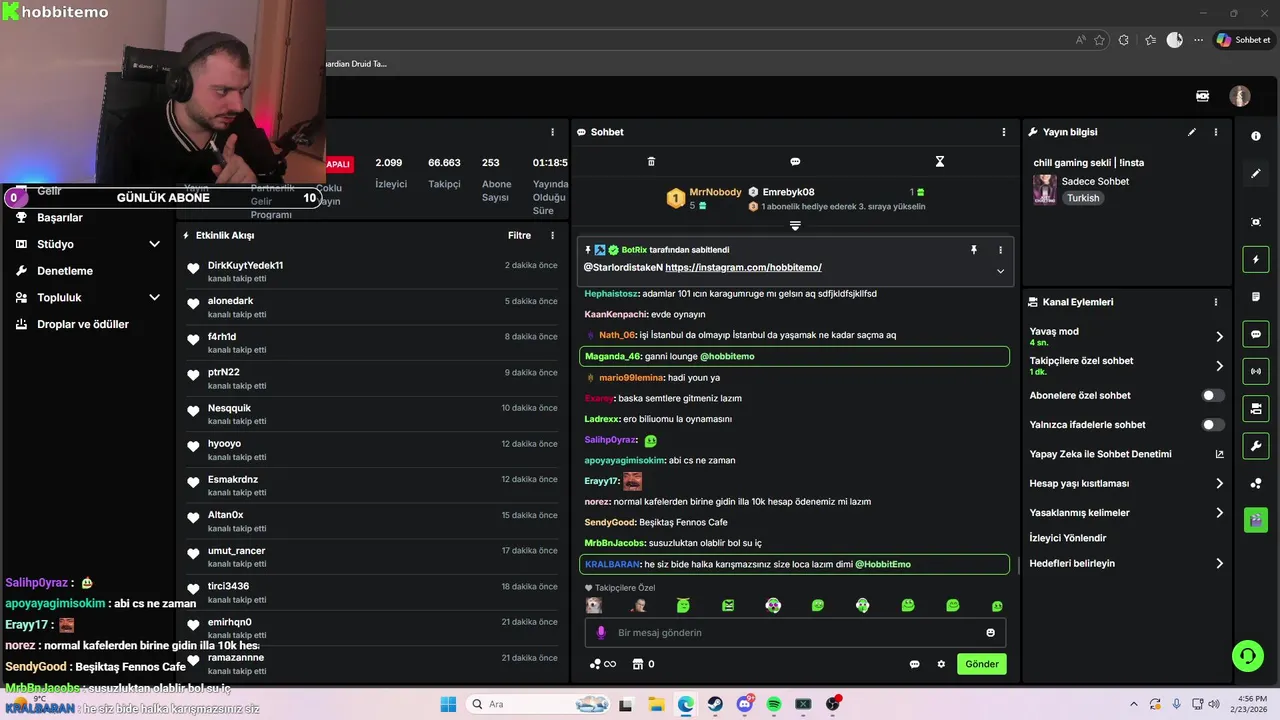
Task: Open pinned message three-dot options
Action: pos(1000,250)
